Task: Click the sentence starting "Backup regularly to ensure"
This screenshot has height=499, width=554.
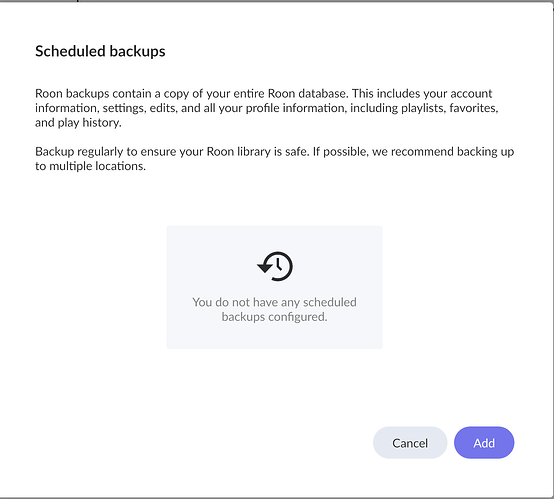Action: (275, 159)
